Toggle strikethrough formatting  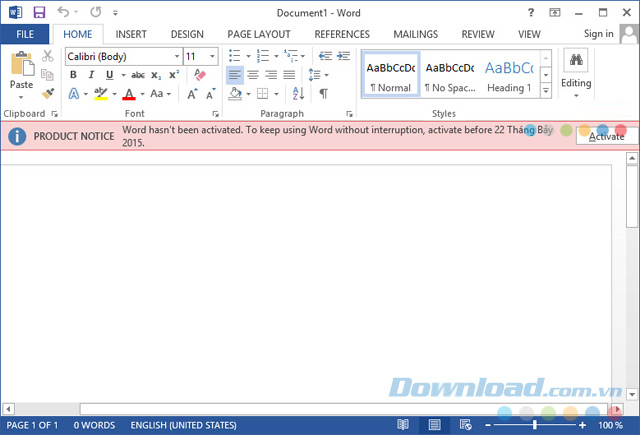point(138,75)
